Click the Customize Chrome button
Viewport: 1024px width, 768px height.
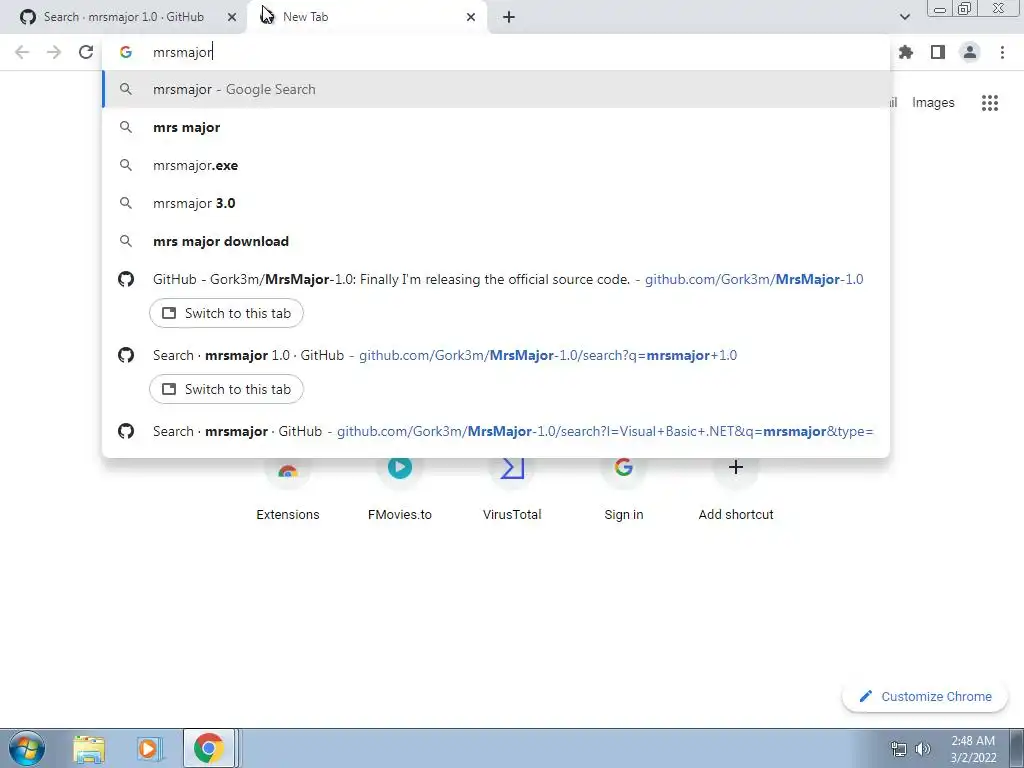(x=926, y=696)
